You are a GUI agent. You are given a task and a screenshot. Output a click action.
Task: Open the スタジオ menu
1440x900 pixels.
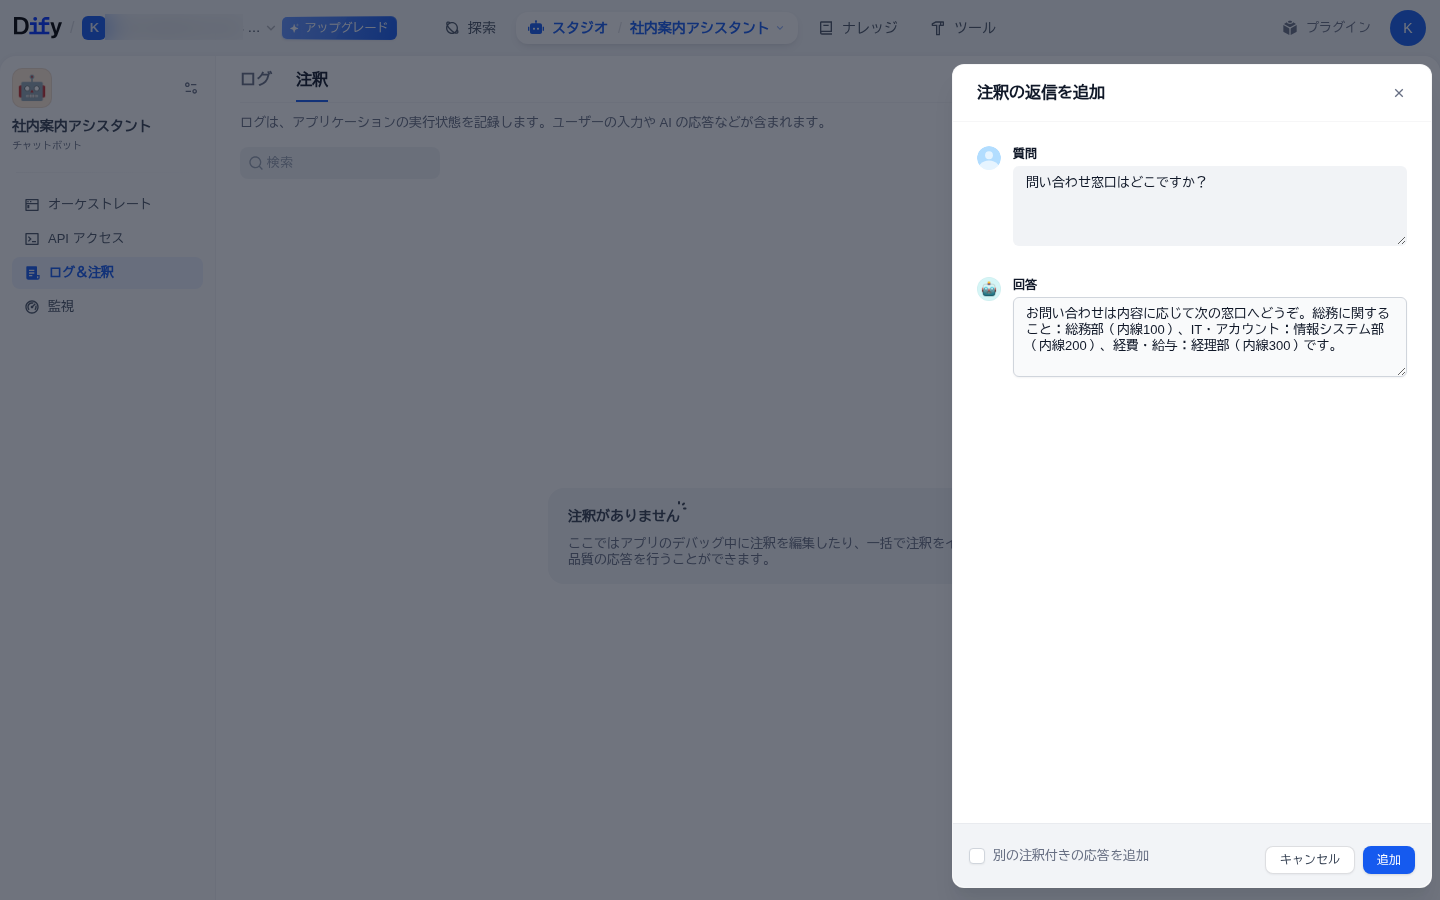[x=568, y=28]
